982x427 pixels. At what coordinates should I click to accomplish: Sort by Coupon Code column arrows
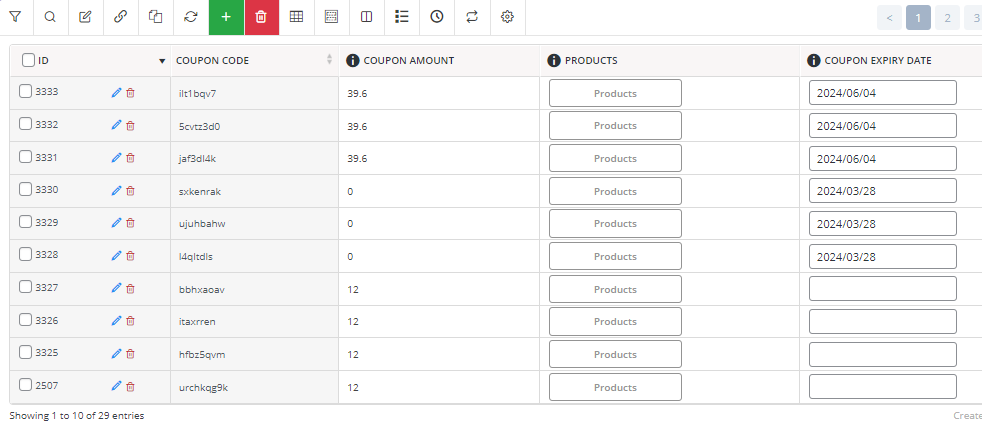tap(329, 60)
